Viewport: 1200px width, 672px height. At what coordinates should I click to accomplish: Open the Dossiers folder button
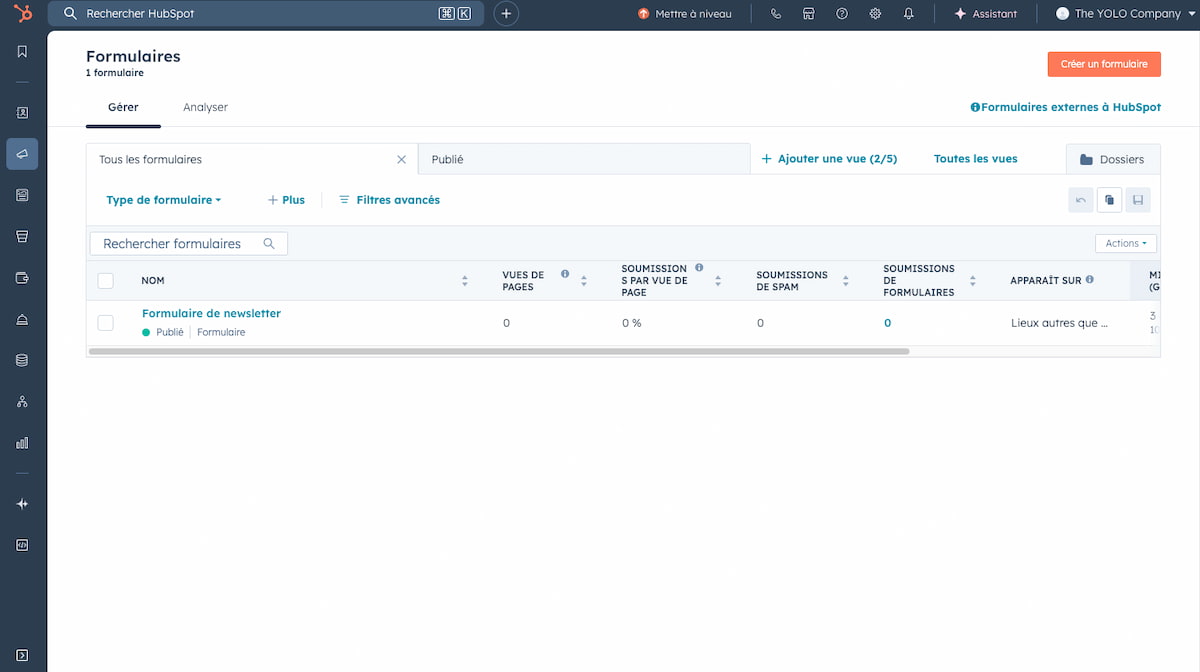[1112, 159]
